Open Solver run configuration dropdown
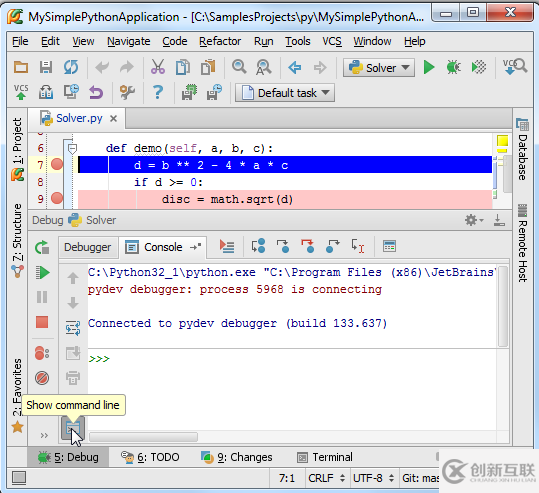This screenshot has width=539, height=493. pos(379,67)
